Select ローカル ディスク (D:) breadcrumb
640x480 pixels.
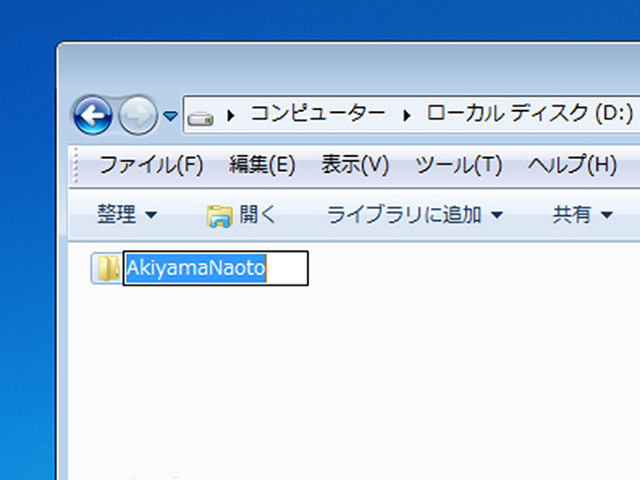tap(530, 113)
